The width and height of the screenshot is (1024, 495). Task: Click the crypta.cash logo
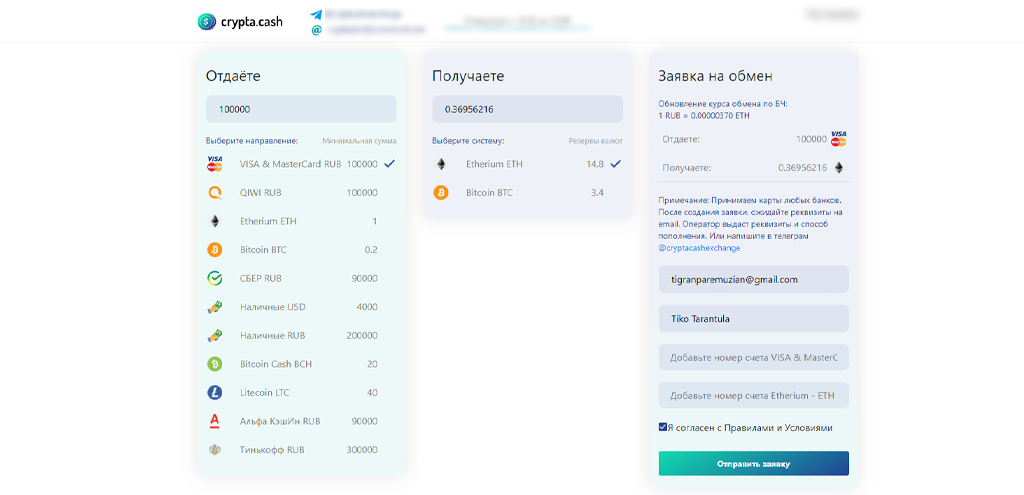pyautogui.click(x=239, y=21)
